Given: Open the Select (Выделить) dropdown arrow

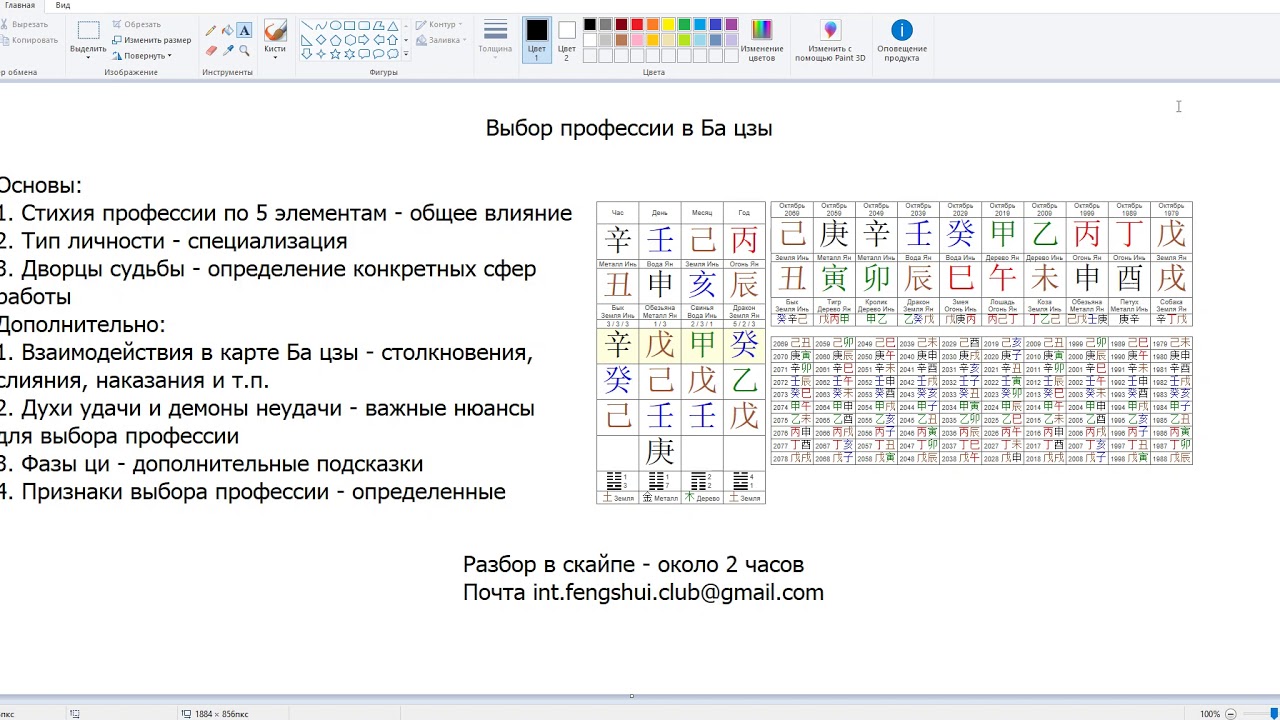Looking at the screenshot, I should pos(88,57).
